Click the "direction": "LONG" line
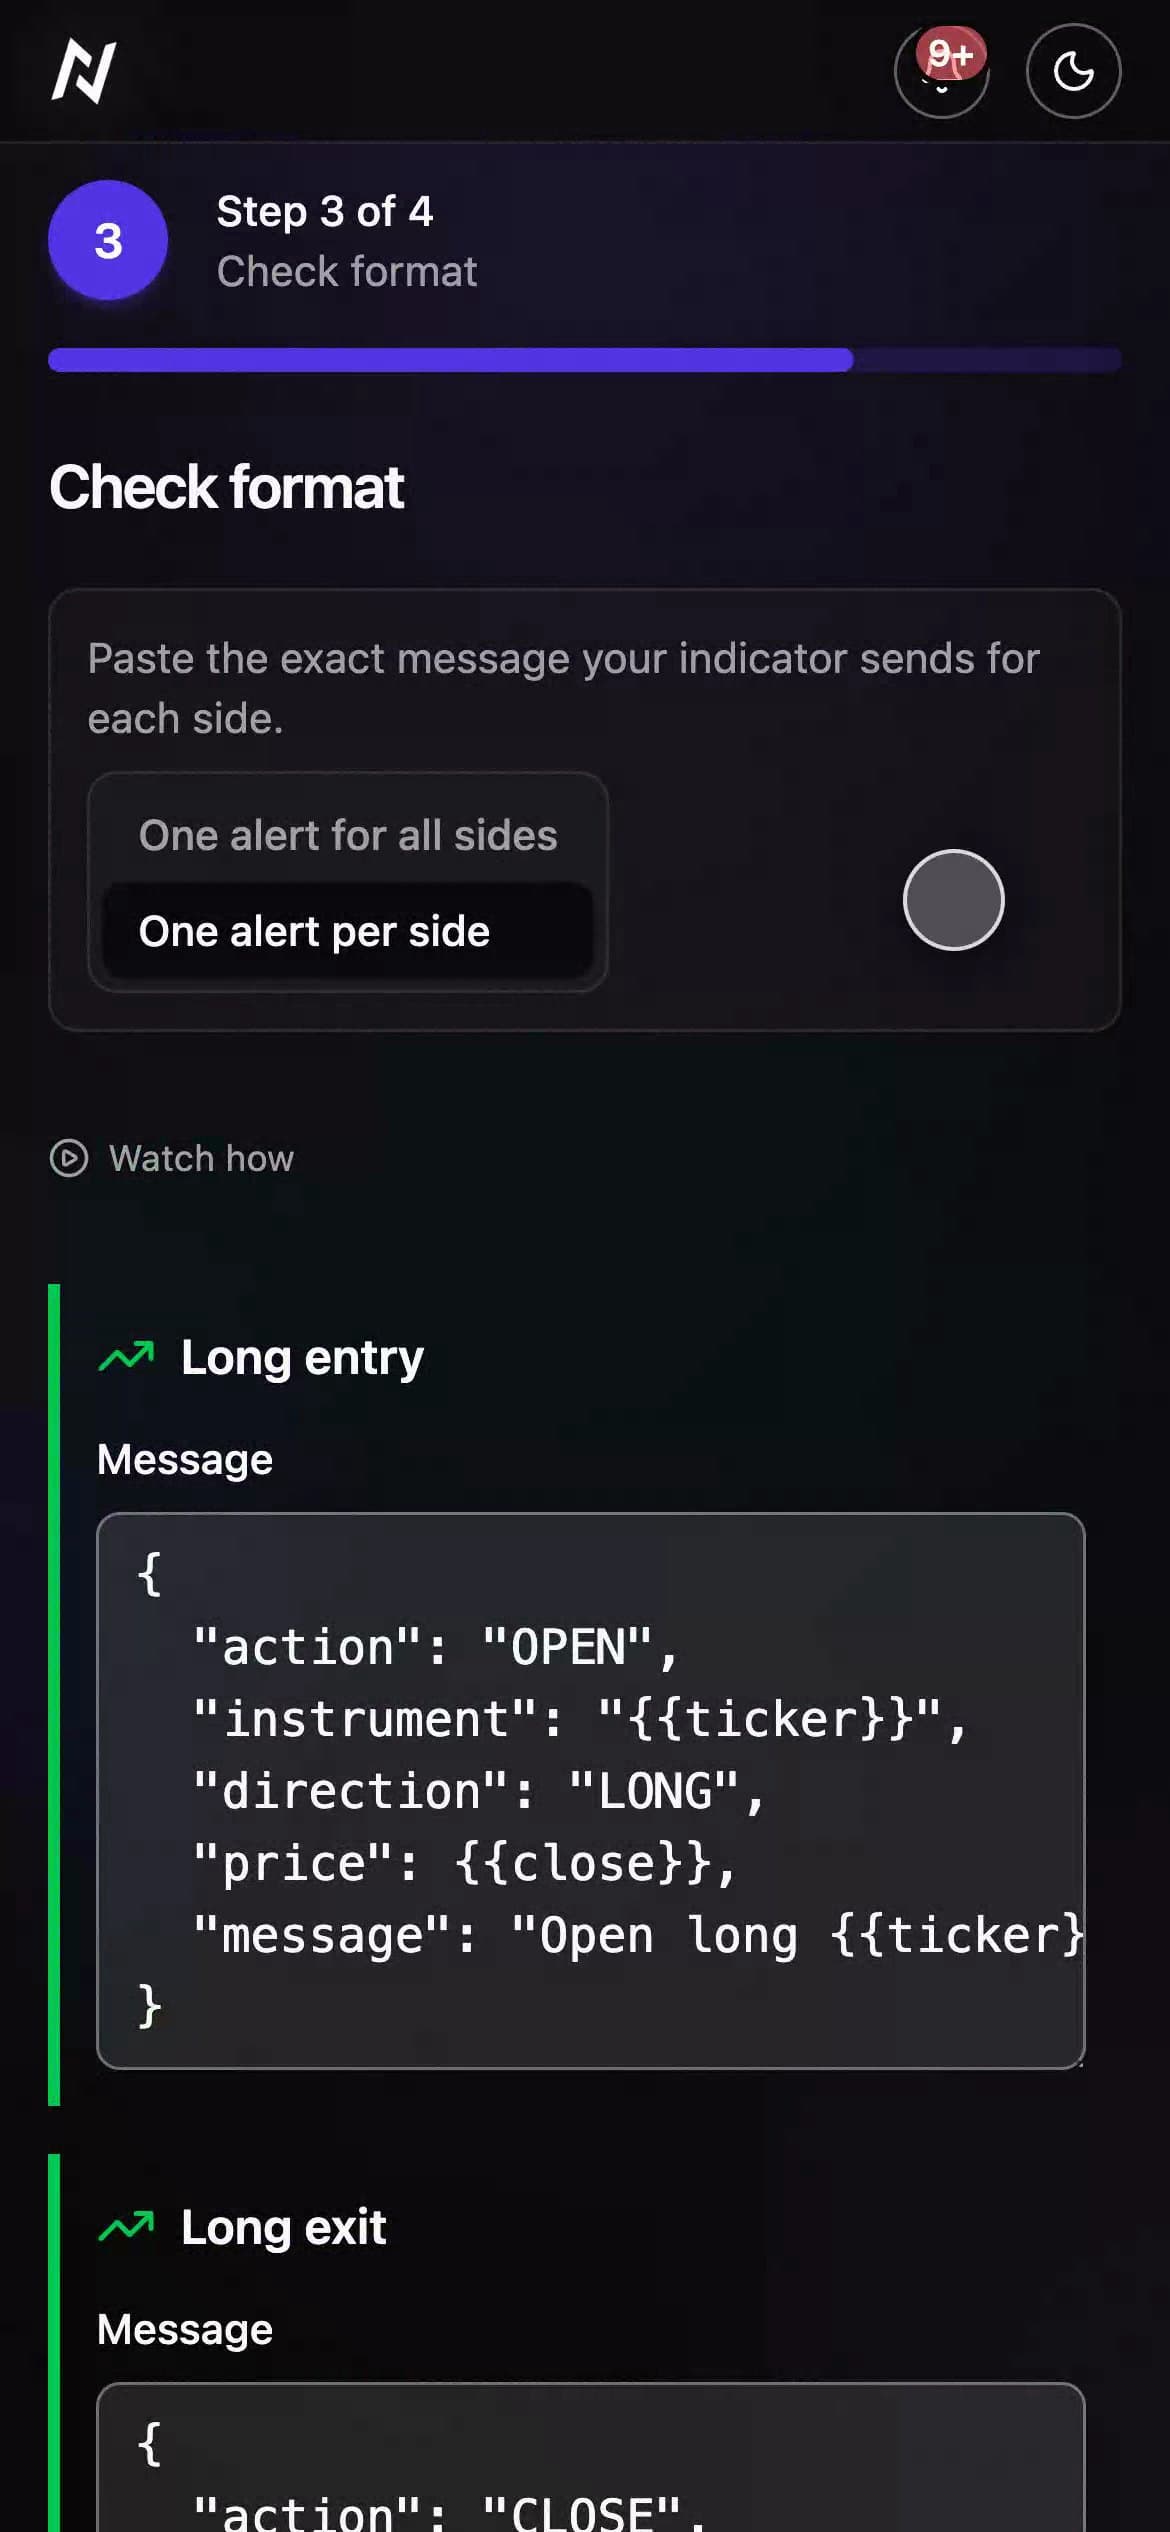The width and height of the screenshot is (1170, 2532). pos(479,1791)
